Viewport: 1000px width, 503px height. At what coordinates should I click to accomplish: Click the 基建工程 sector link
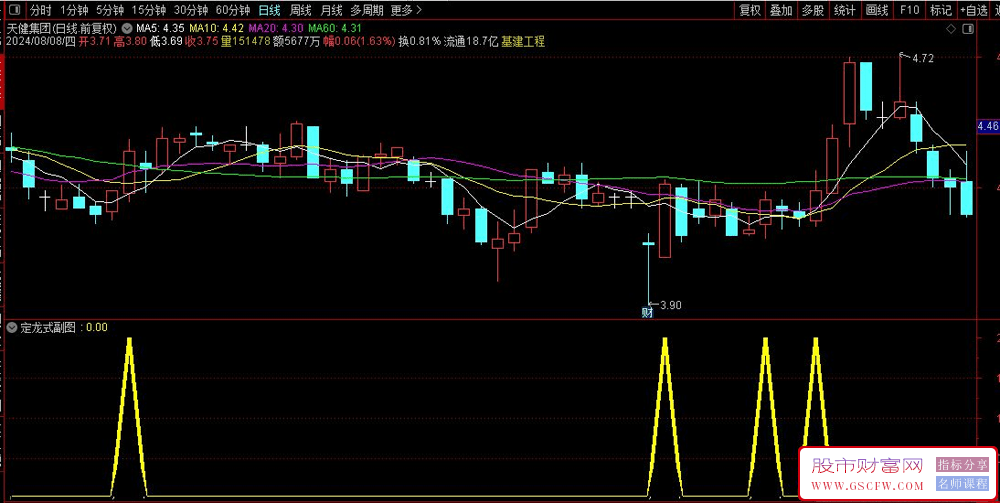click(x=523, y=41)
